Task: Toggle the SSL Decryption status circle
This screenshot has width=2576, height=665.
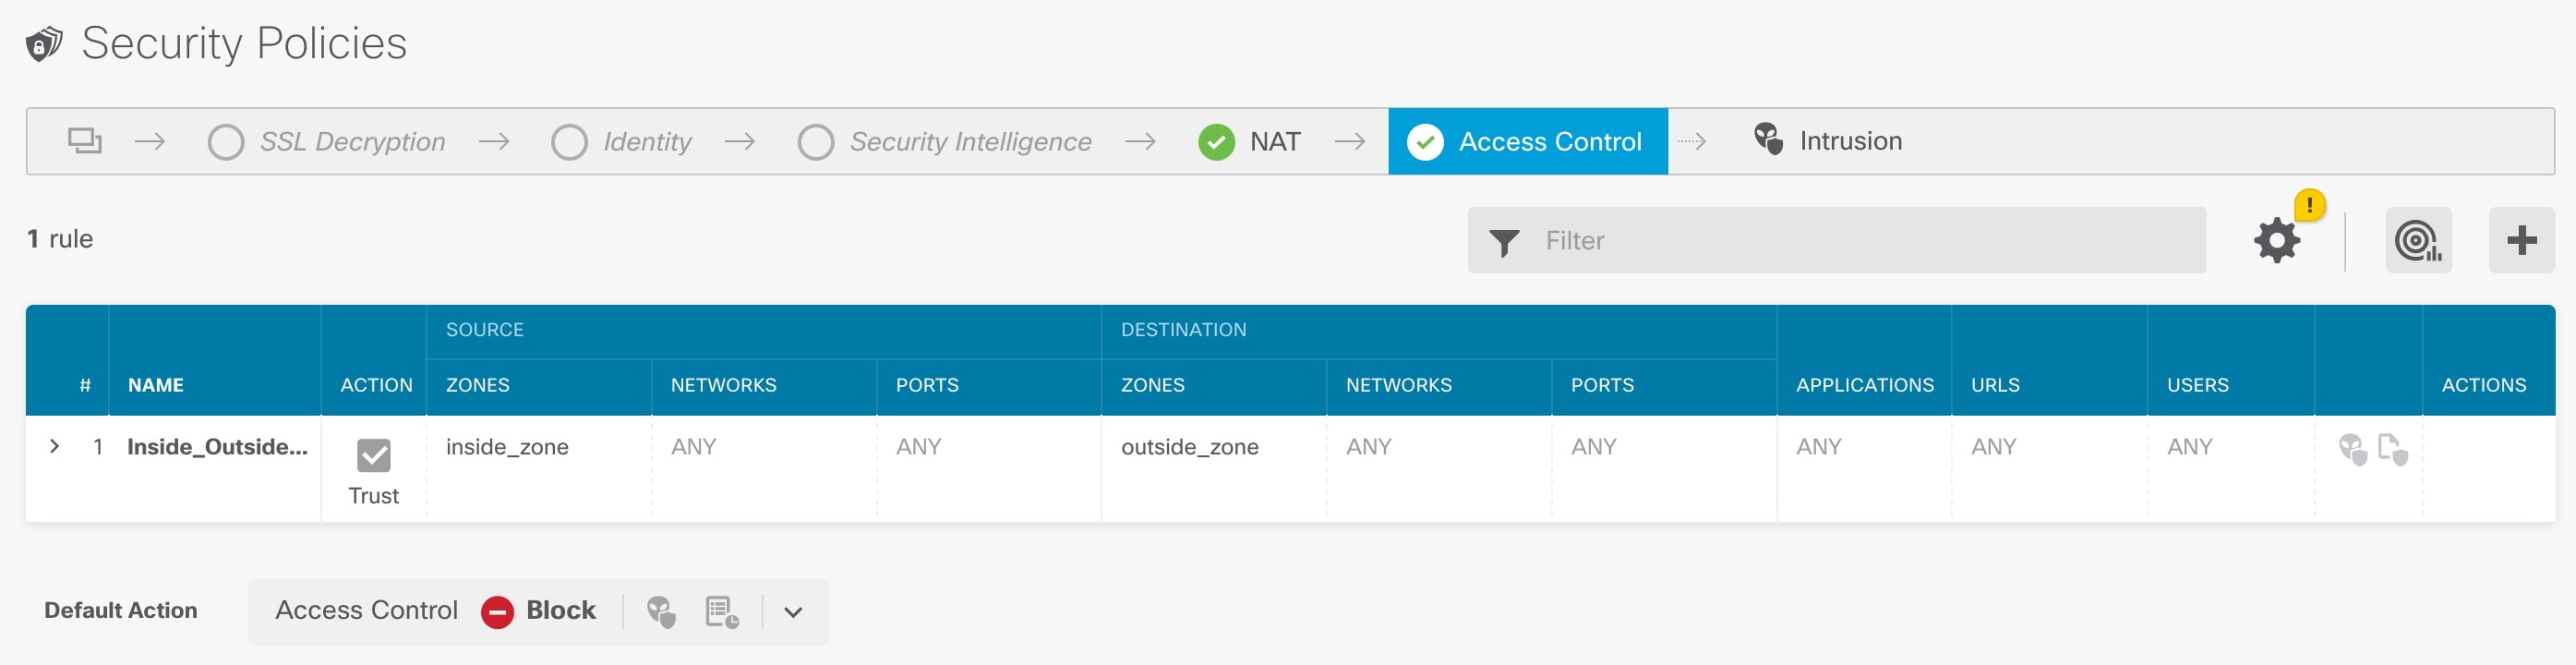Action: (226, 142)
